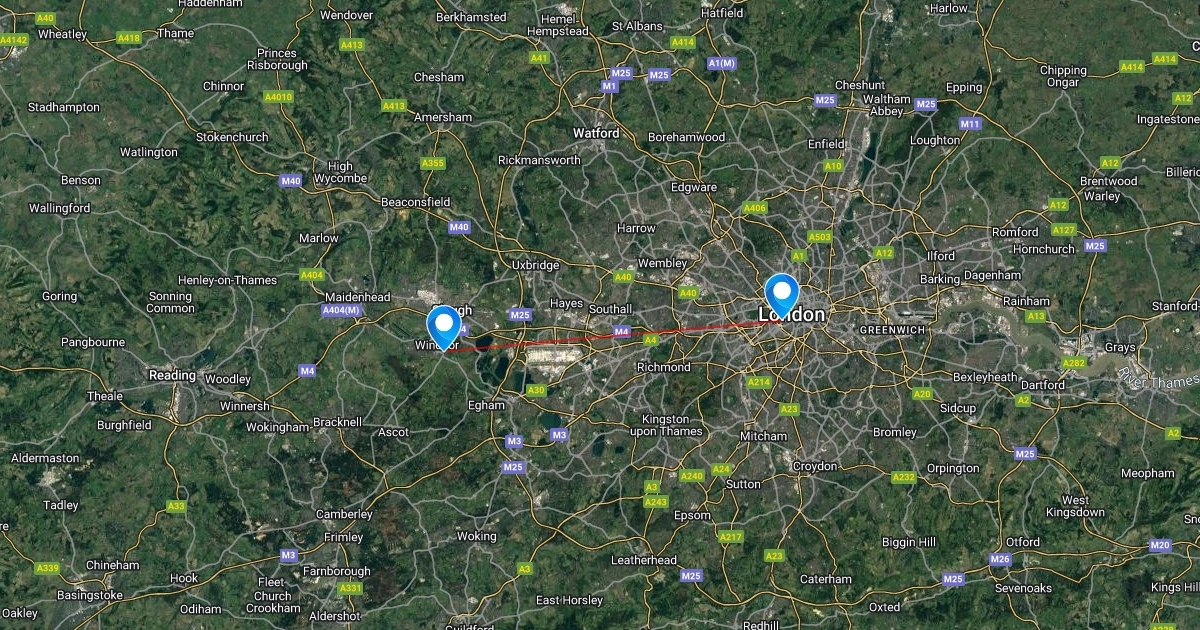Click the Croydon place label
This screenshot has height=630, width=1200.
tap(815, 466)
